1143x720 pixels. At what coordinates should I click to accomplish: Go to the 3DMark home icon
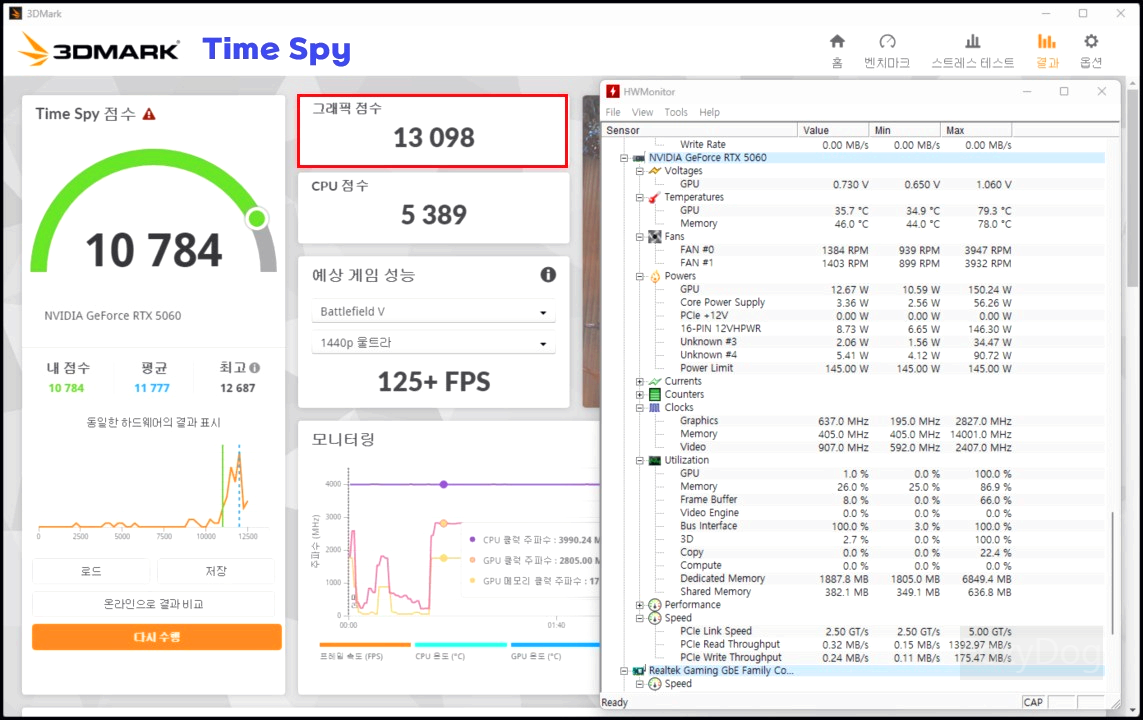pos(838,41)
